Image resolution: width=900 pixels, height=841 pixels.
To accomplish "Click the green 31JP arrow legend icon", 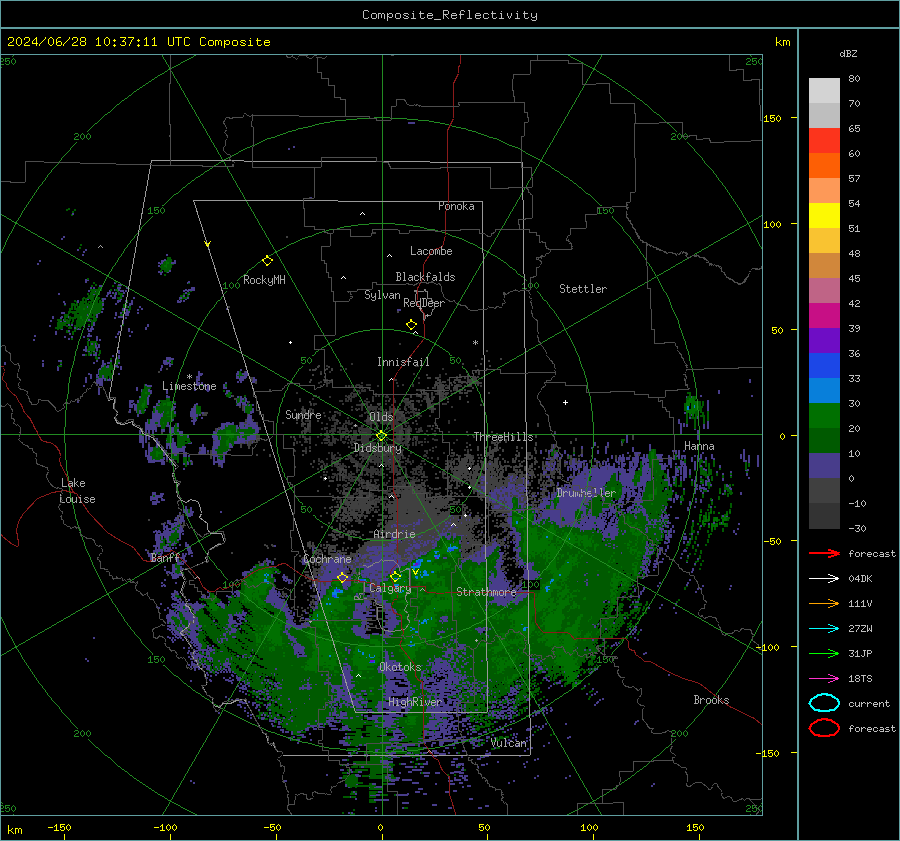I will (824, 653).
